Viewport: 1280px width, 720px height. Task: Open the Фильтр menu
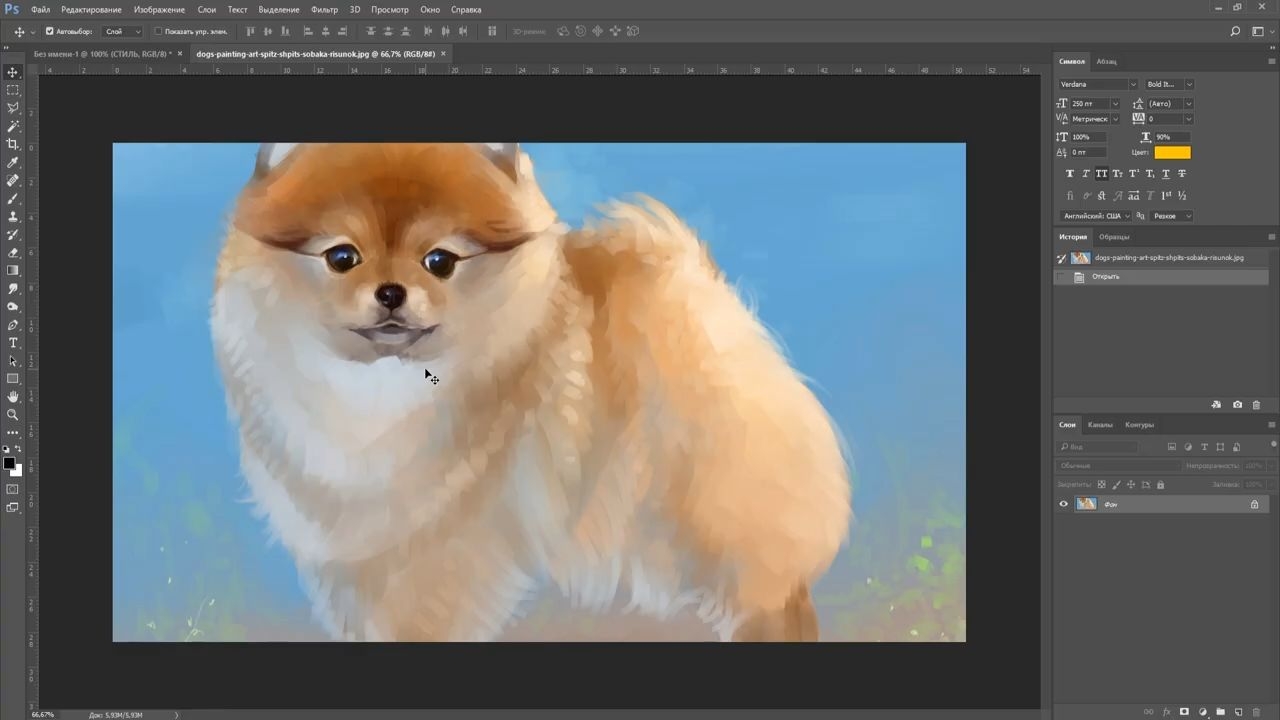324,9
